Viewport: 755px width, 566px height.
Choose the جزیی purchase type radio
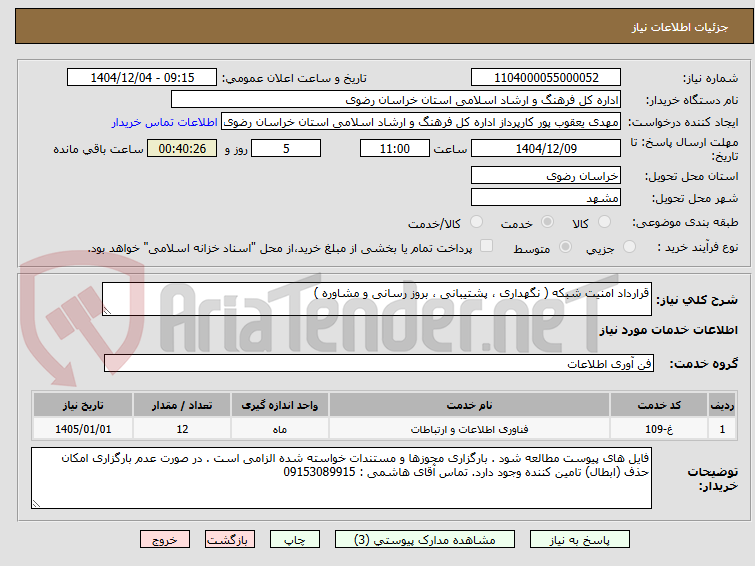pyautogui.click(x=629, y=247)
